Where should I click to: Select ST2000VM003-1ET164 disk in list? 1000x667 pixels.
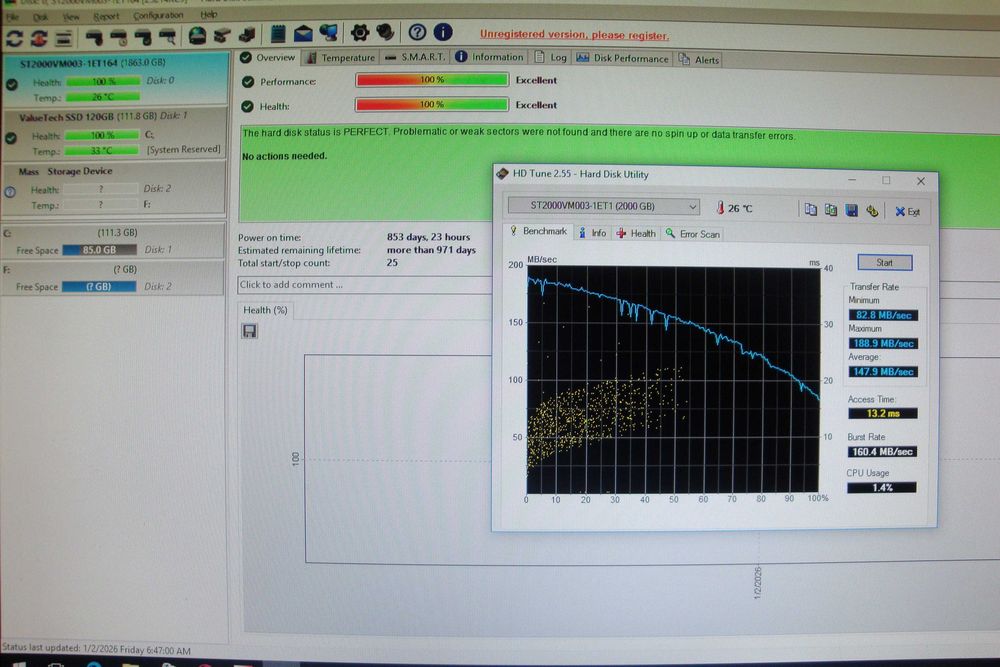coord(115,80)
